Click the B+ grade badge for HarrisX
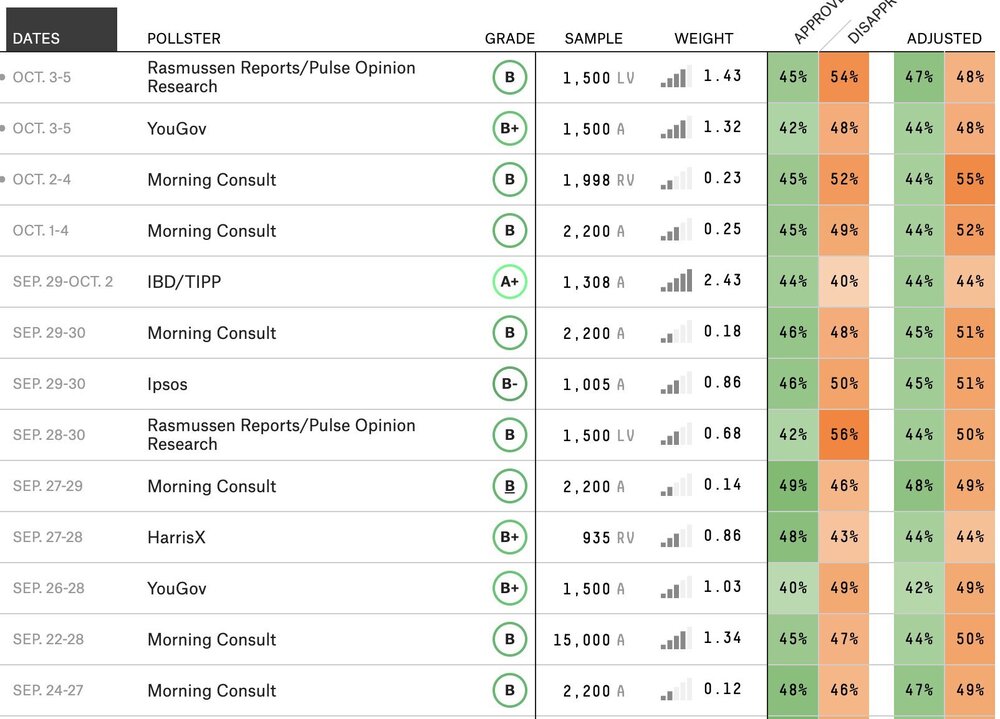 pos(509,537)
